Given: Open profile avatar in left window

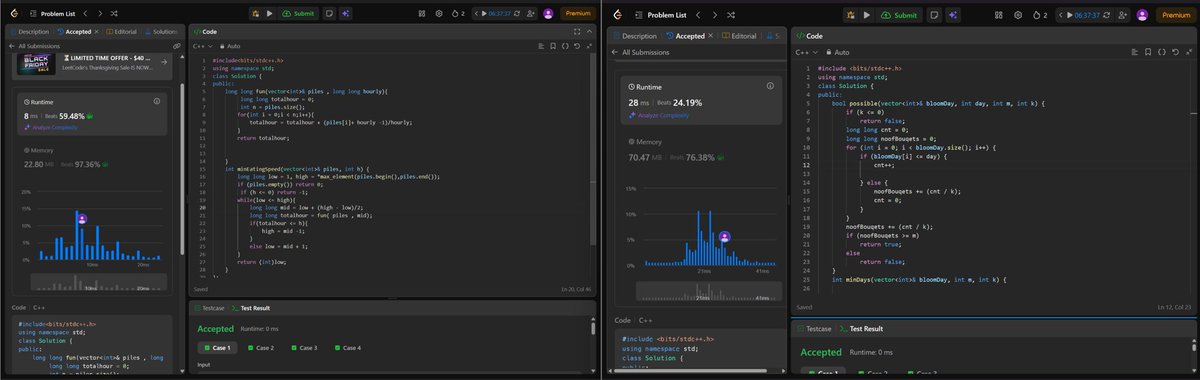Looking at the screenshot, I should 548,14.
